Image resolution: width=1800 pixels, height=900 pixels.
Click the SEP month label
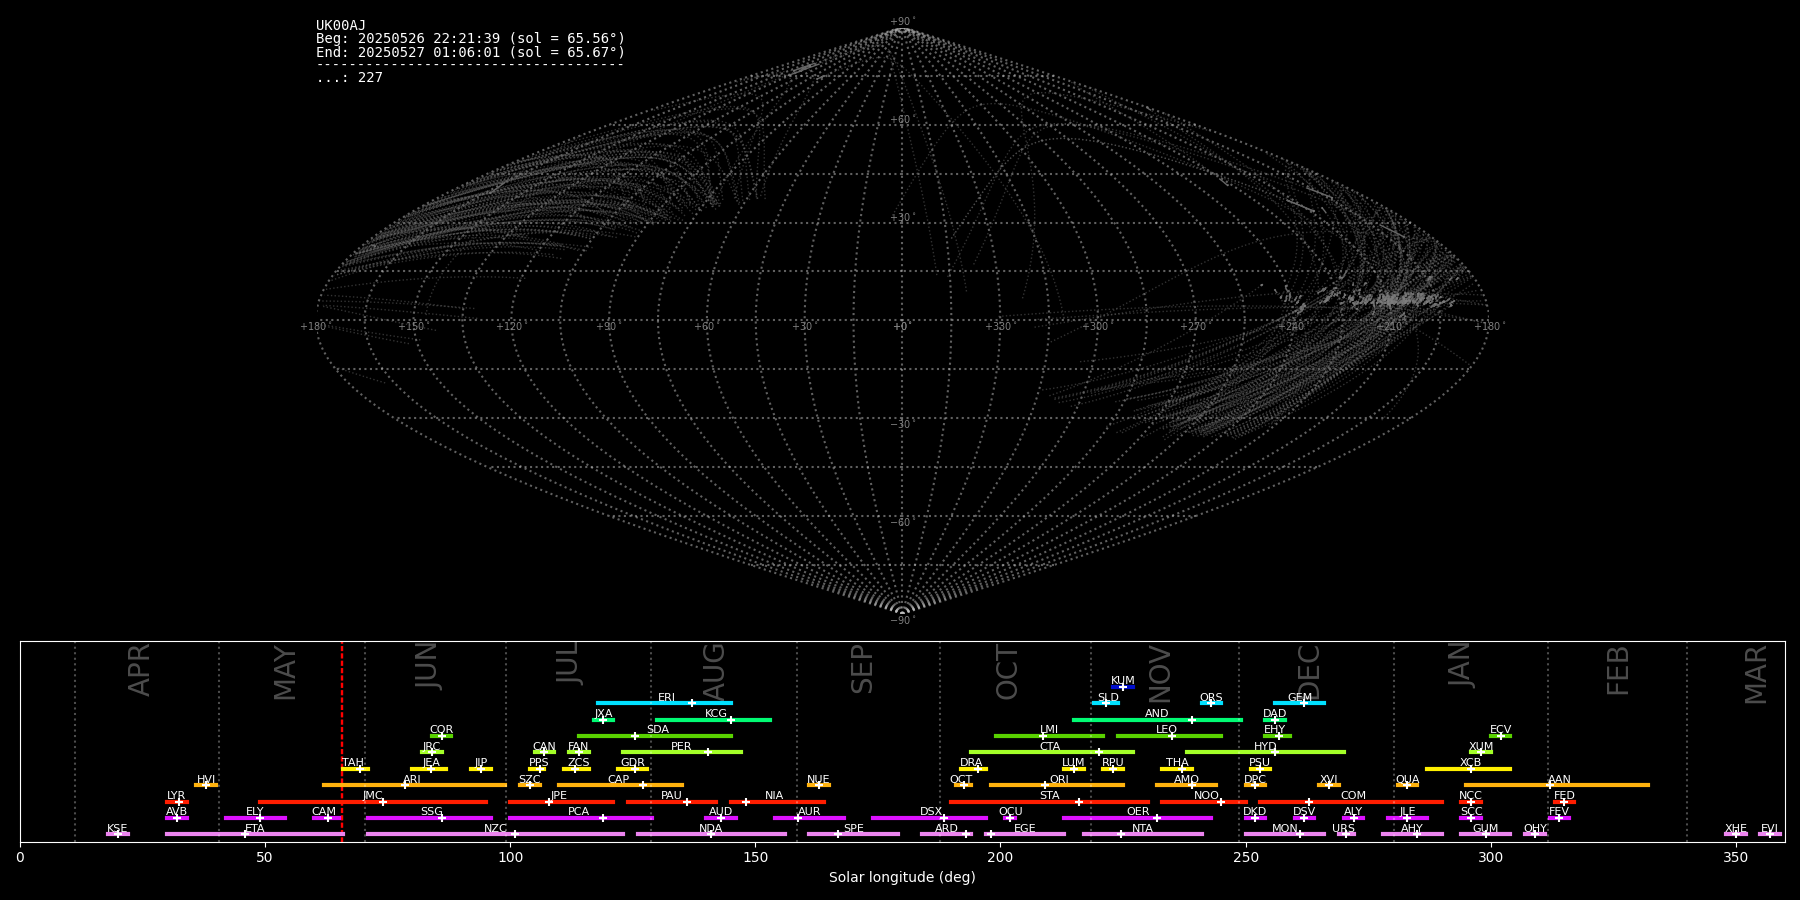pyautogui.click(x=862, y=669)
